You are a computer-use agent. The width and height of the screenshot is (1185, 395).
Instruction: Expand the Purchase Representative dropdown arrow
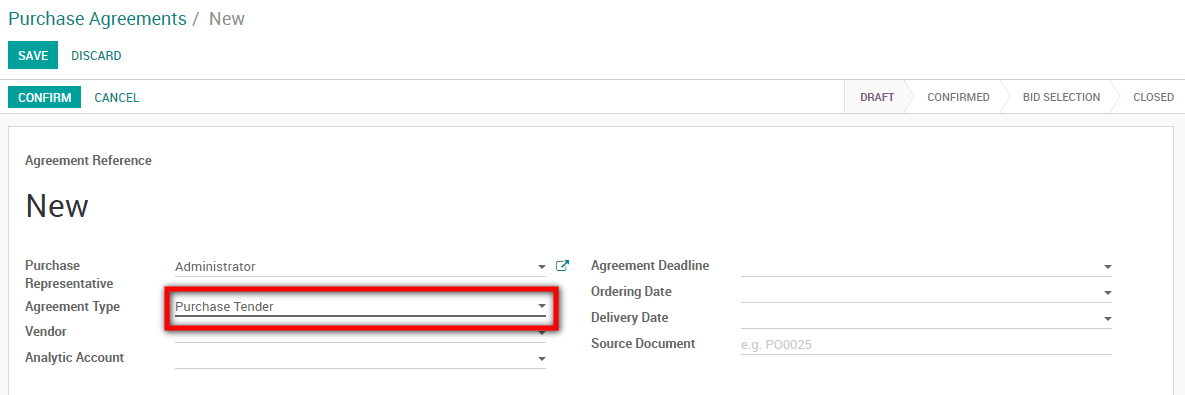click(x=541, y=267)
